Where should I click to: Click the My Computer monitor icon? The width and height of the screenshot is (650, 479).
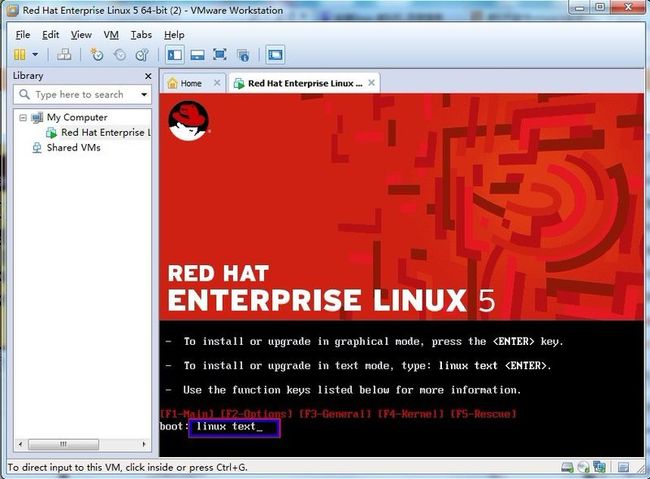[37, 118]
